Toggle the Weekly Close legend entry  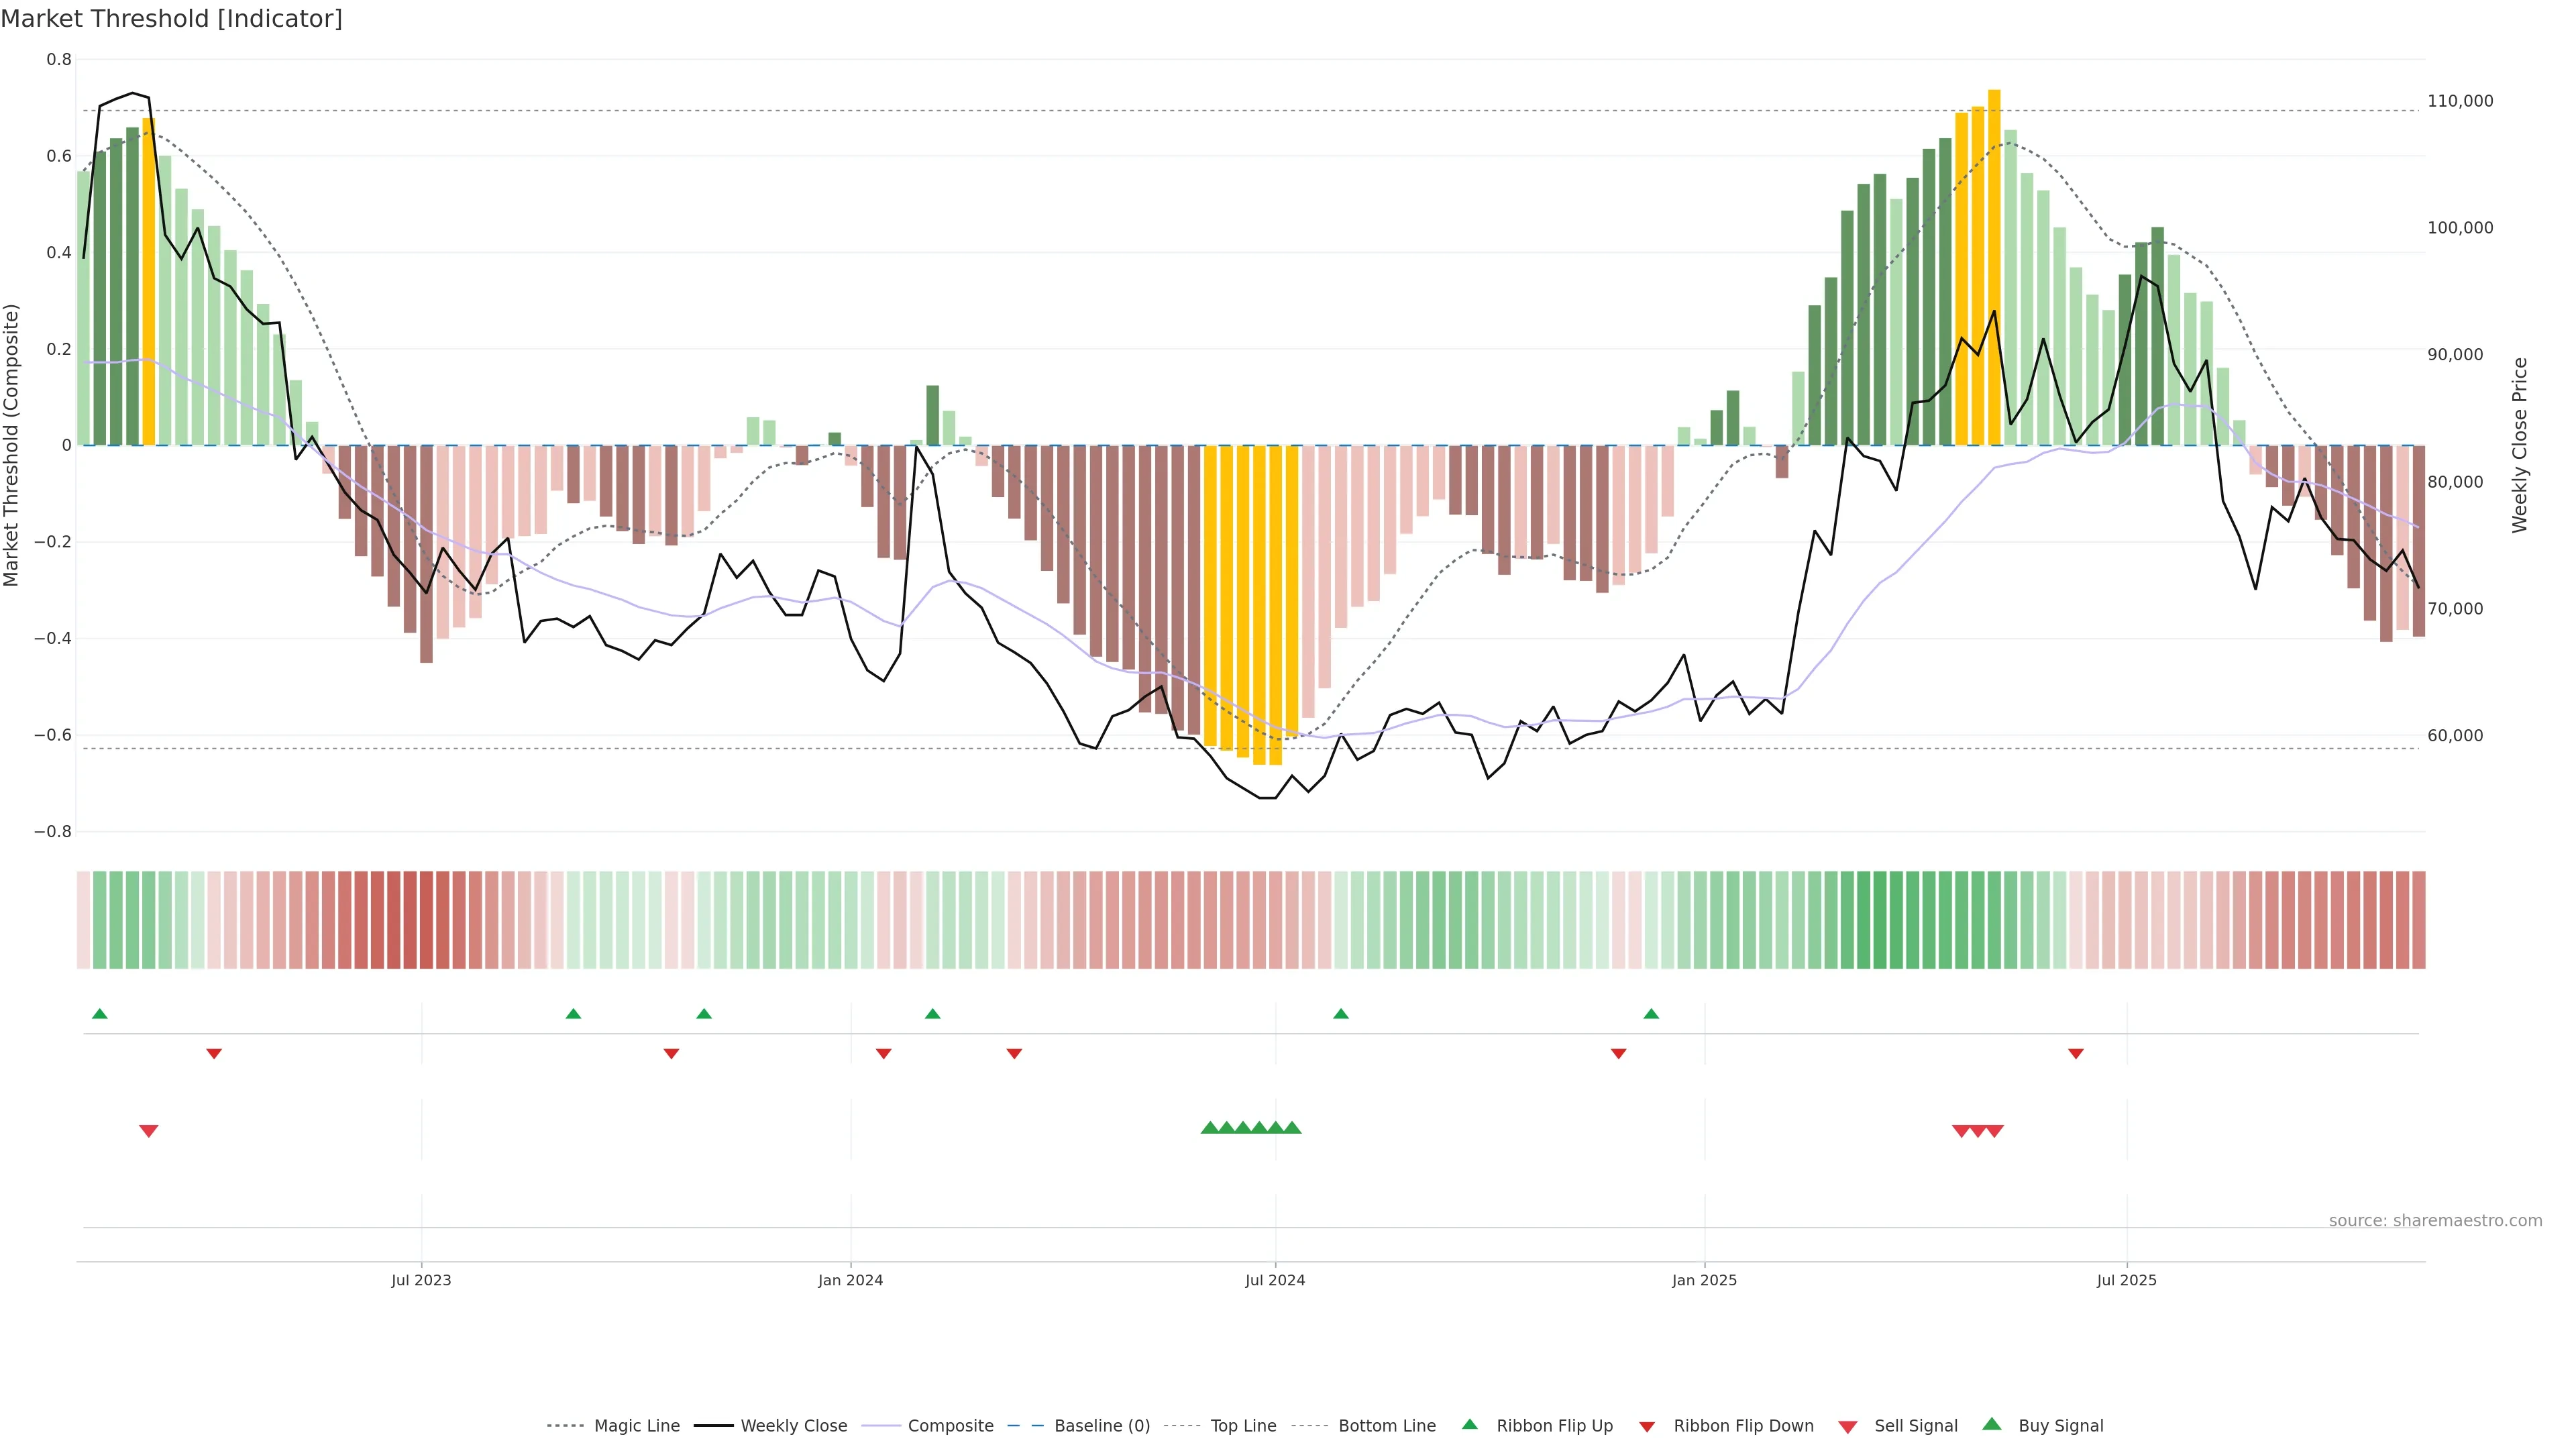point(793,1426)
